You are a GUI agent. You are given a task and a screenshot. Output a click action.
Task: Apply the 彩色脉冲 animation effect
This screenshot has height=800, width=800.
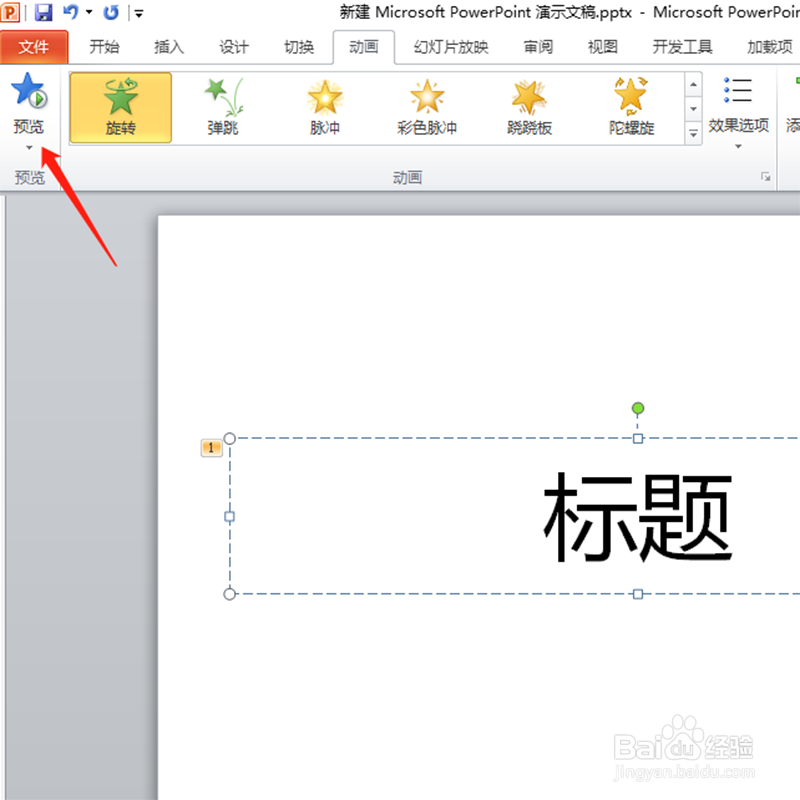click(427, 108)
